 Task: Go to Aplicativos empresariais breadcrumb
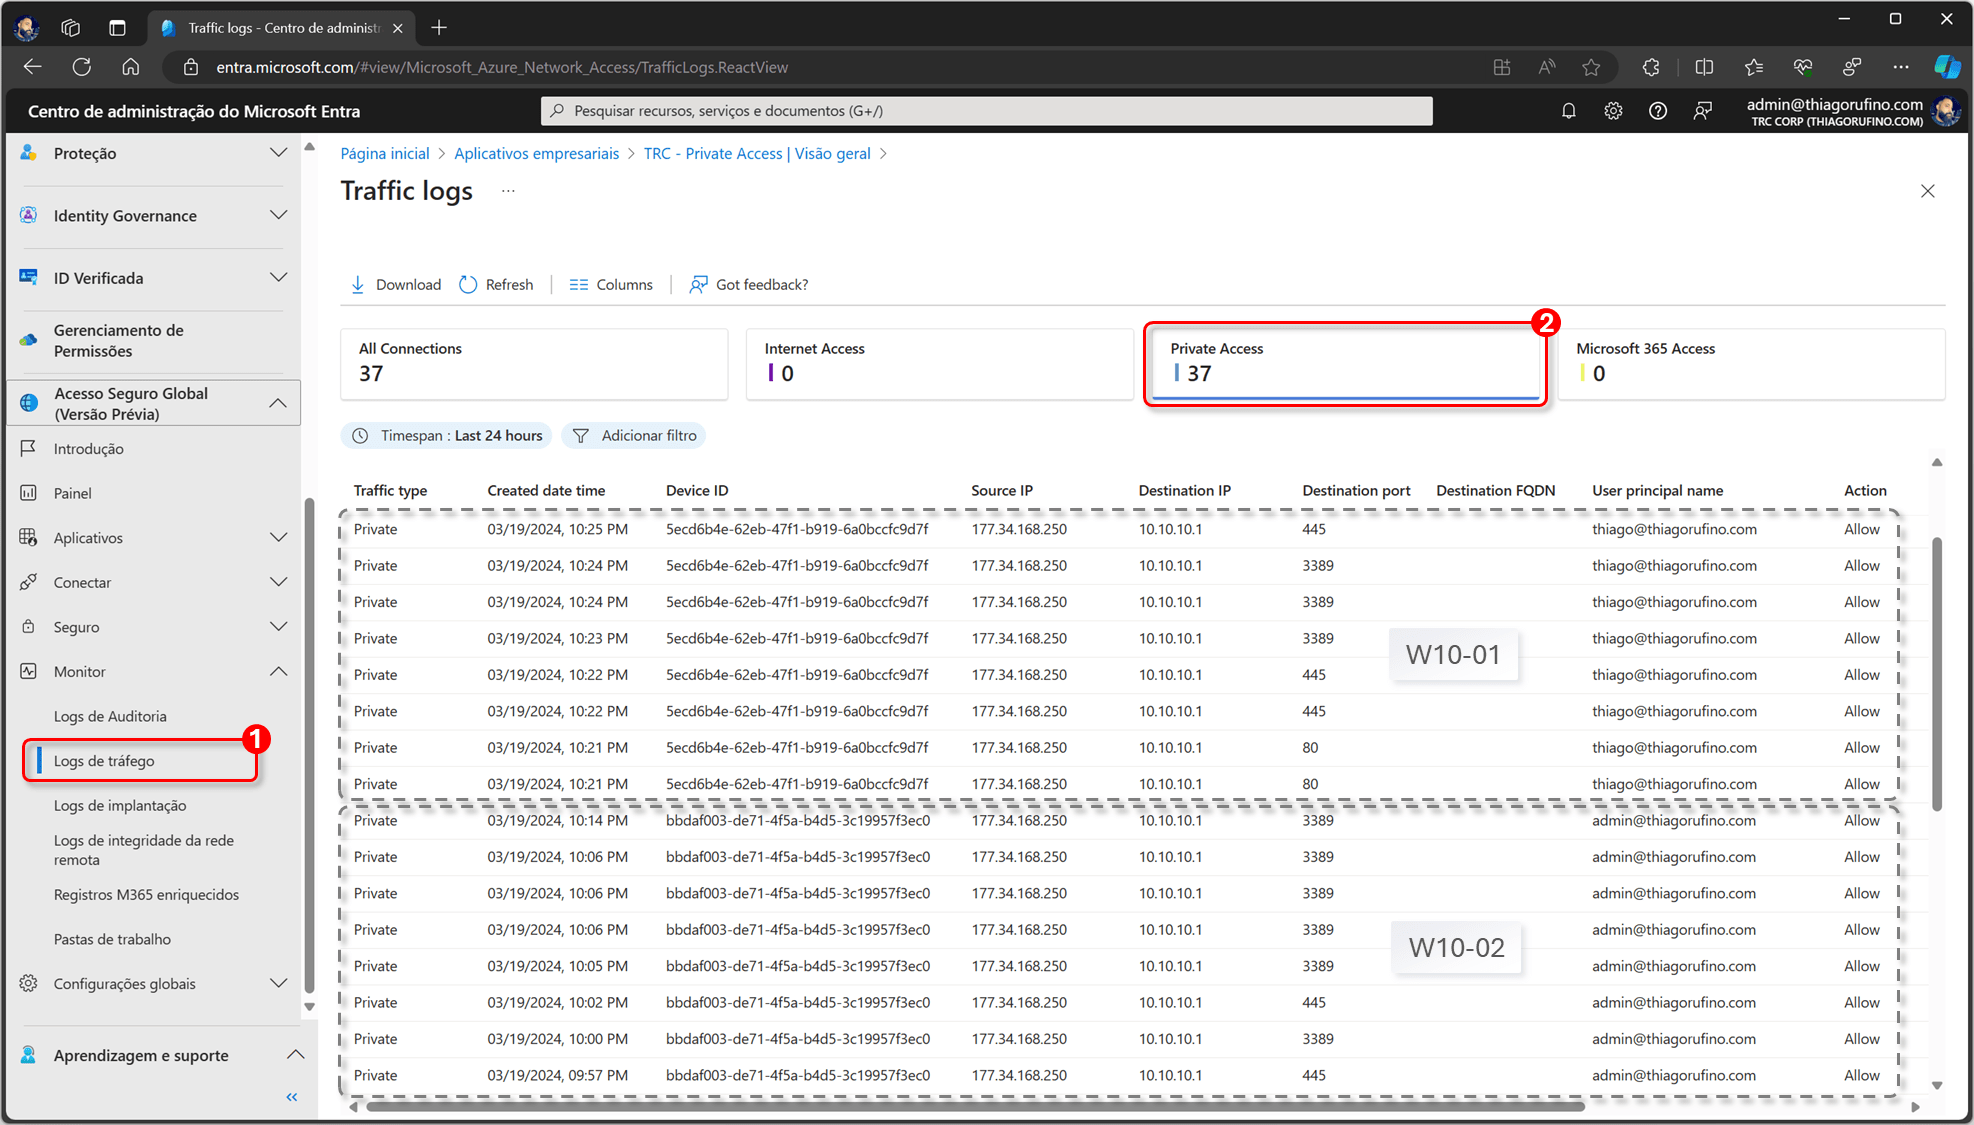pos(537,153)
